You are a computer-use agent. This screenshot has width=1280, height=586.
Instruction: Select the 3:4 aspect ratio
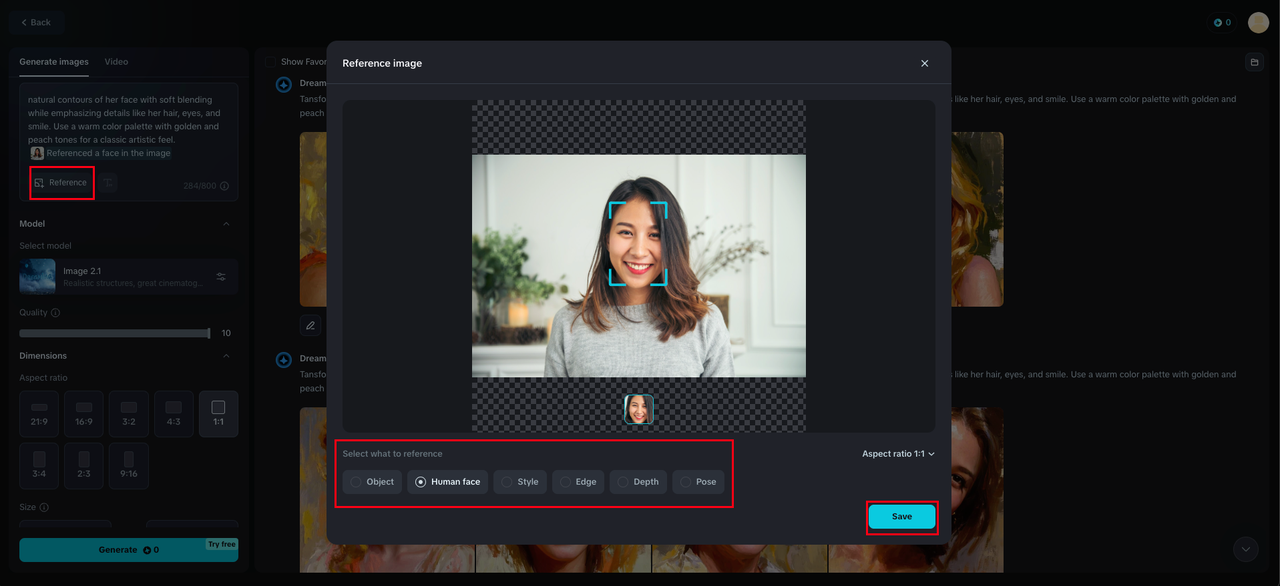(x=39, y=466)
